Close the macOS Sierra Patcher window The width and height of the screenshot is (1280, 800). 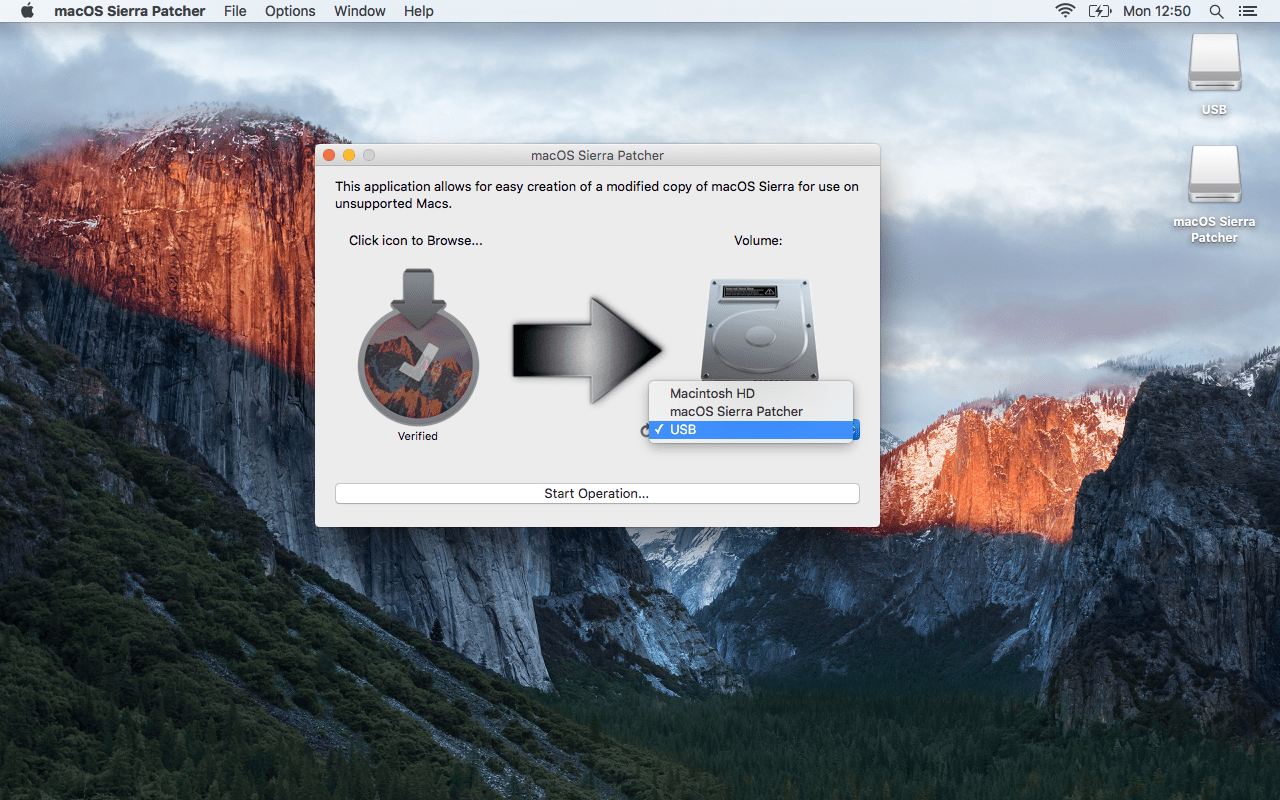click(x=329, y=155)
